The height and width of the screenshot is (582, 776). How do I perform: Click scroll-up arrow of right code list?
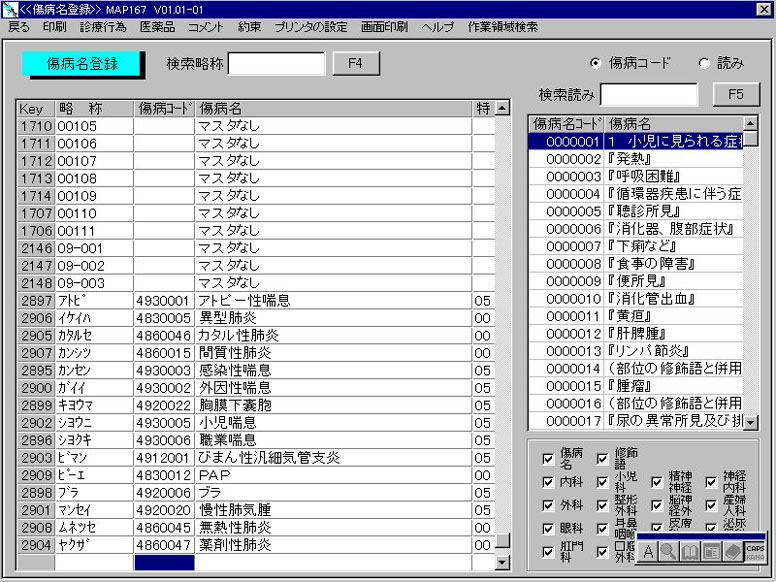pos(750,123)
